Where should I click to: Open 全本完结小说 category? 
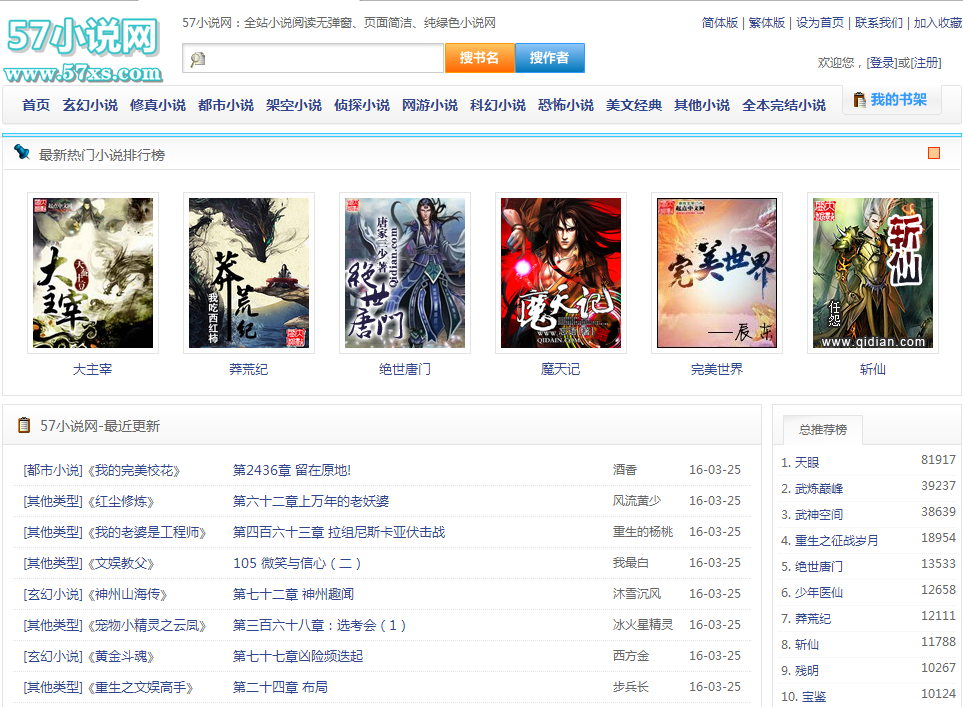point(784,105)
